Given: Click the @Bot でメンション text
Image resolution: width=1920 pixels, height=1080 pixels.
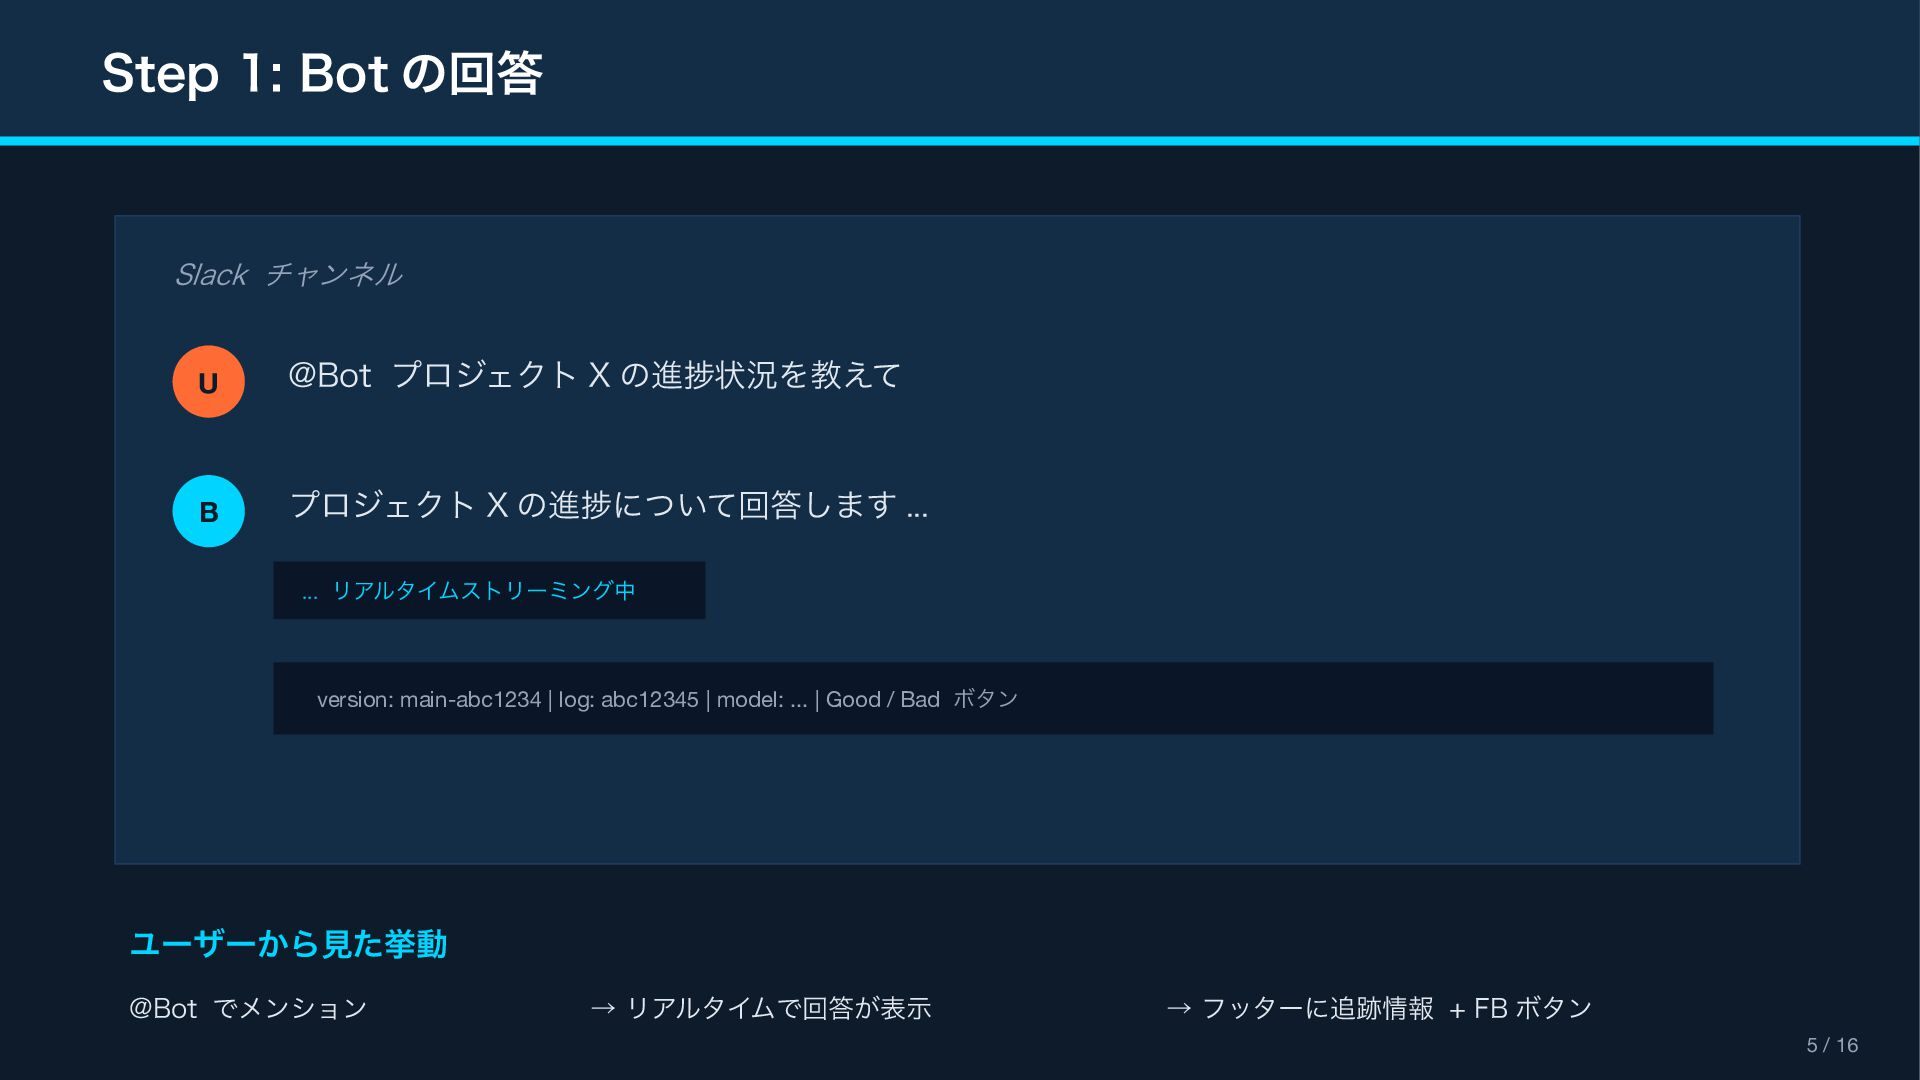Looking at the screenshot, I should [x=248, y=1008].
